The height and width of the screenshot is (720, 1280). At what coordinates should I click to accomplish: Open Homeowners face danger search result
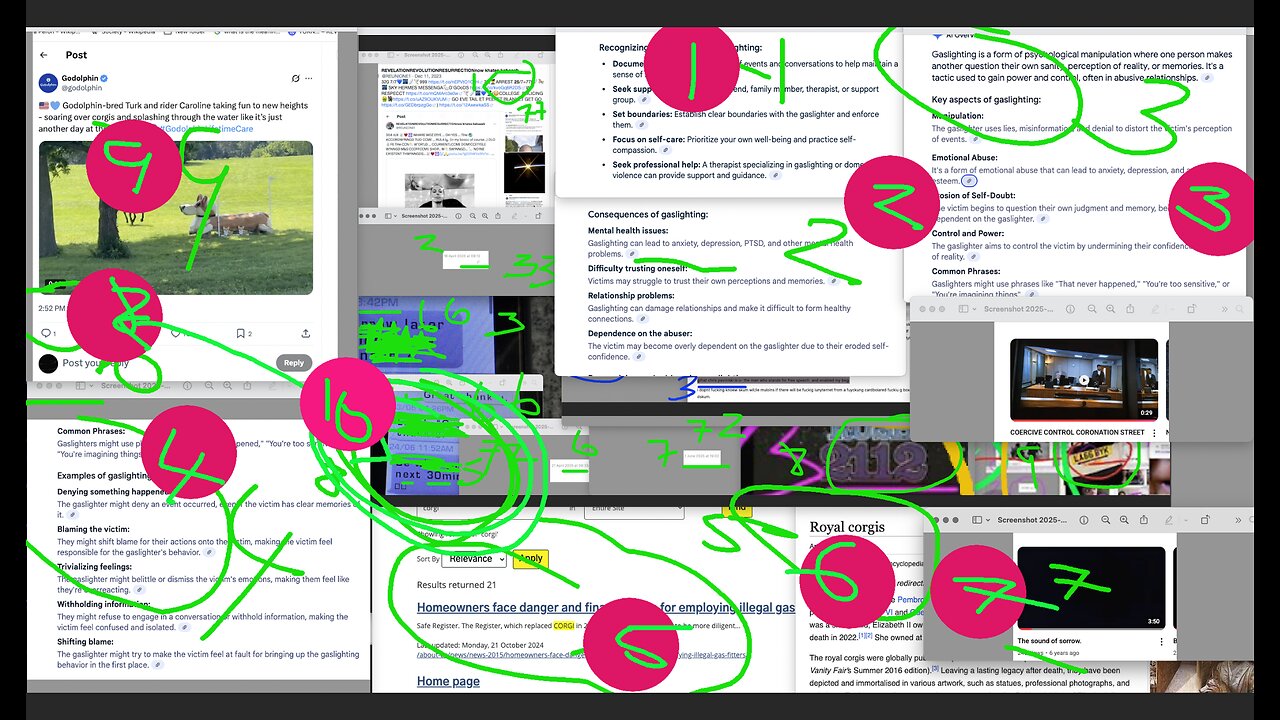click(x=606, y=607)
